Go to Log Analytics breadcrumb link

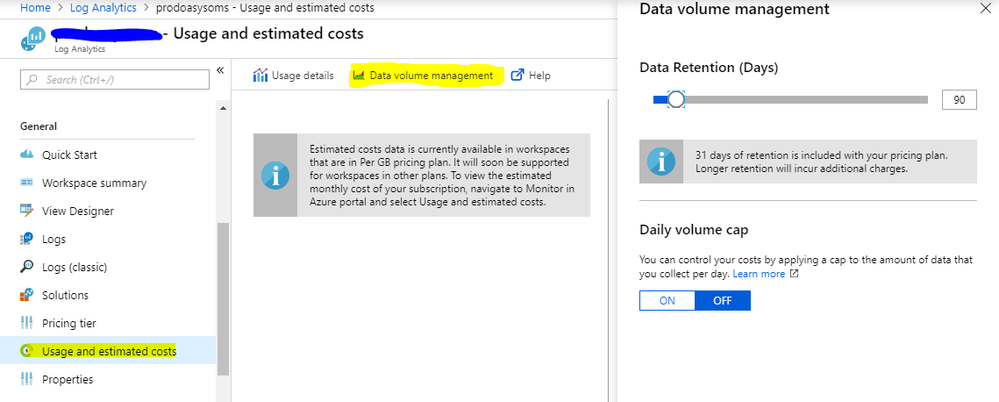(x=102, y=8)
